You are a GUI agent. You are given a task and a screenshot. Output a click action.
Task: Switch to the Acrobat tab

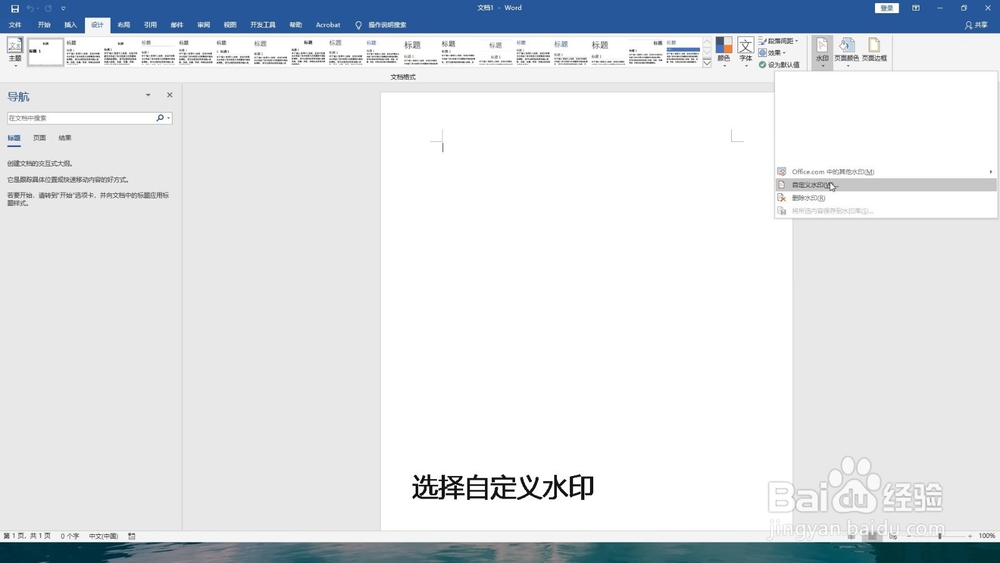point(328,25)
